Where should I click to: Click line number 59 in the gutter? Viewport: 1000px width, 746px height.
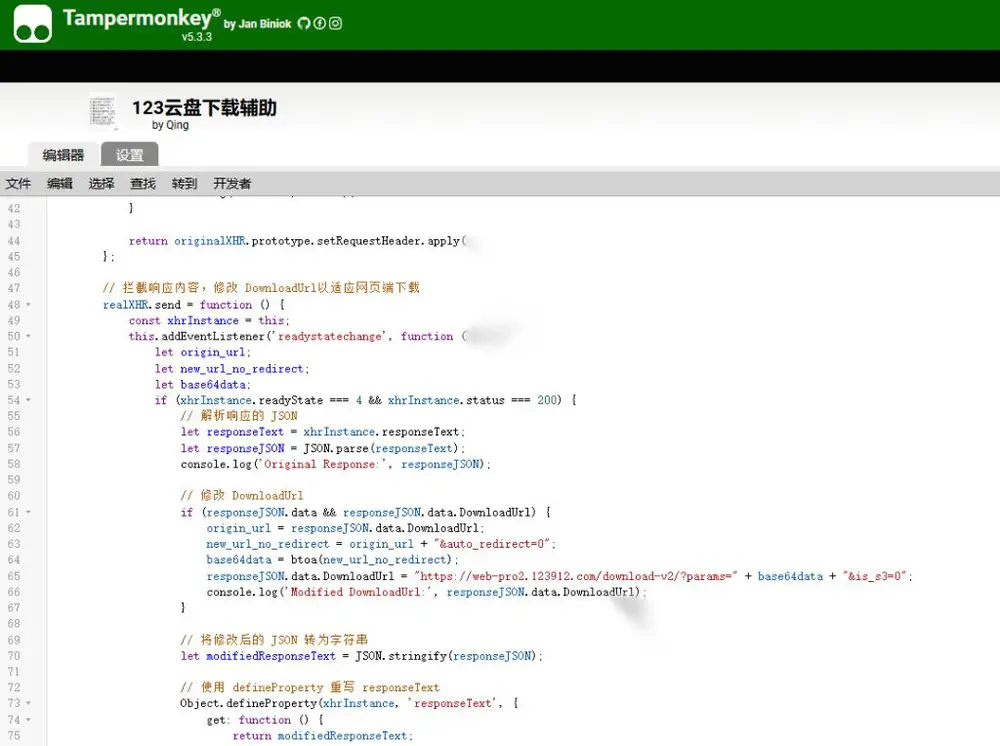tap(14, 480)
